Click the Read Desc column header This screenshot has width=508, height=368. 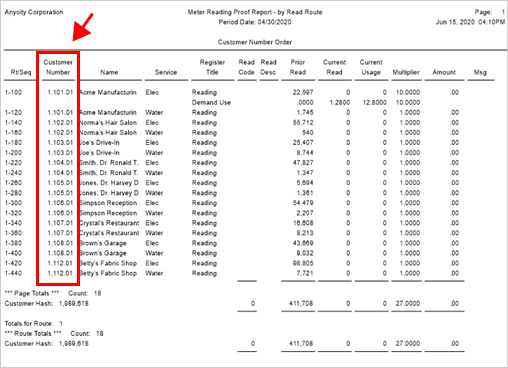point(268,67)
